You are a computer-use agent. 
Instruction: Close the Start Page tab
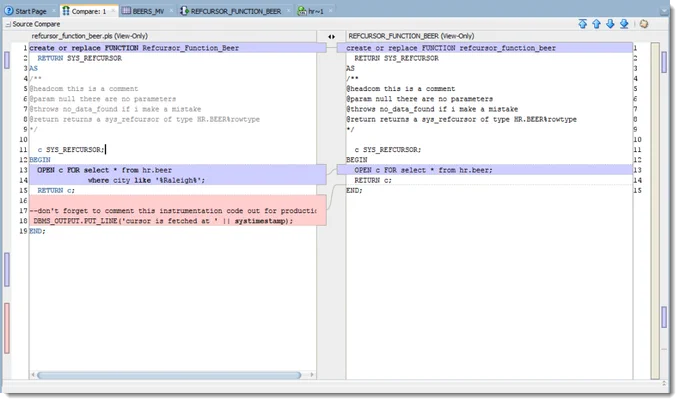pos(54,11)
